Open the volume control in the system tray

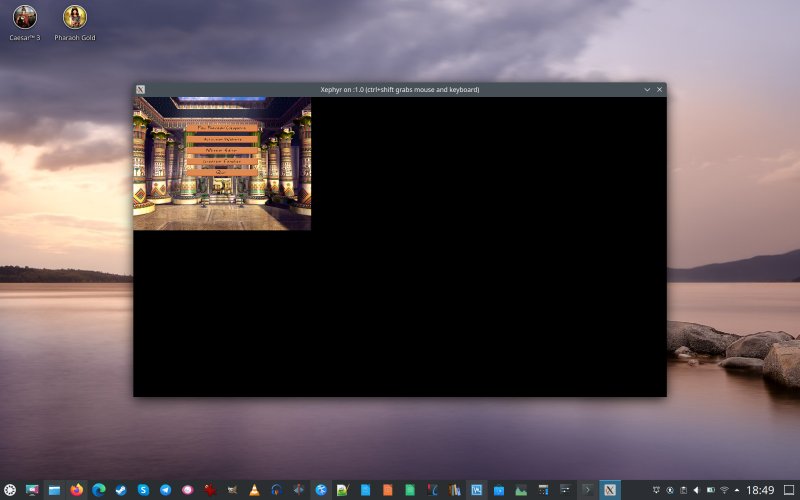click(696, 490)
